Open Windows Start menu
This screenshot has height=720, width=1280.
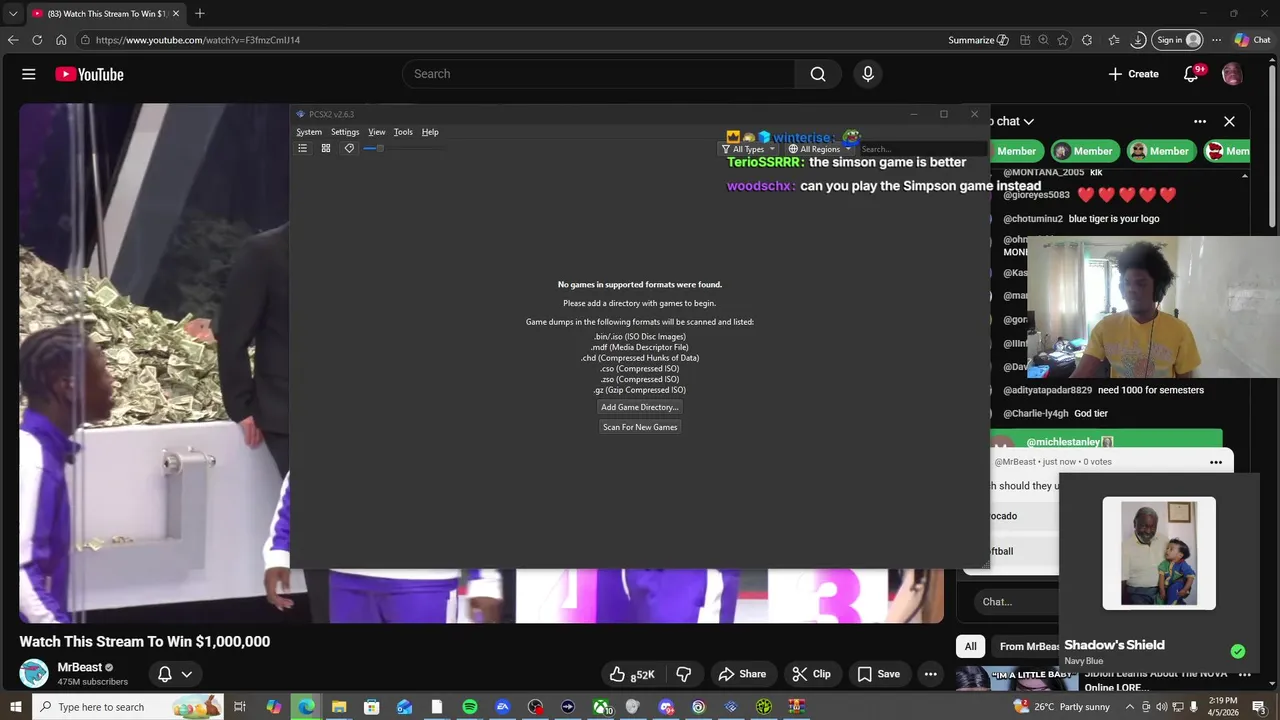coord(16,707)
